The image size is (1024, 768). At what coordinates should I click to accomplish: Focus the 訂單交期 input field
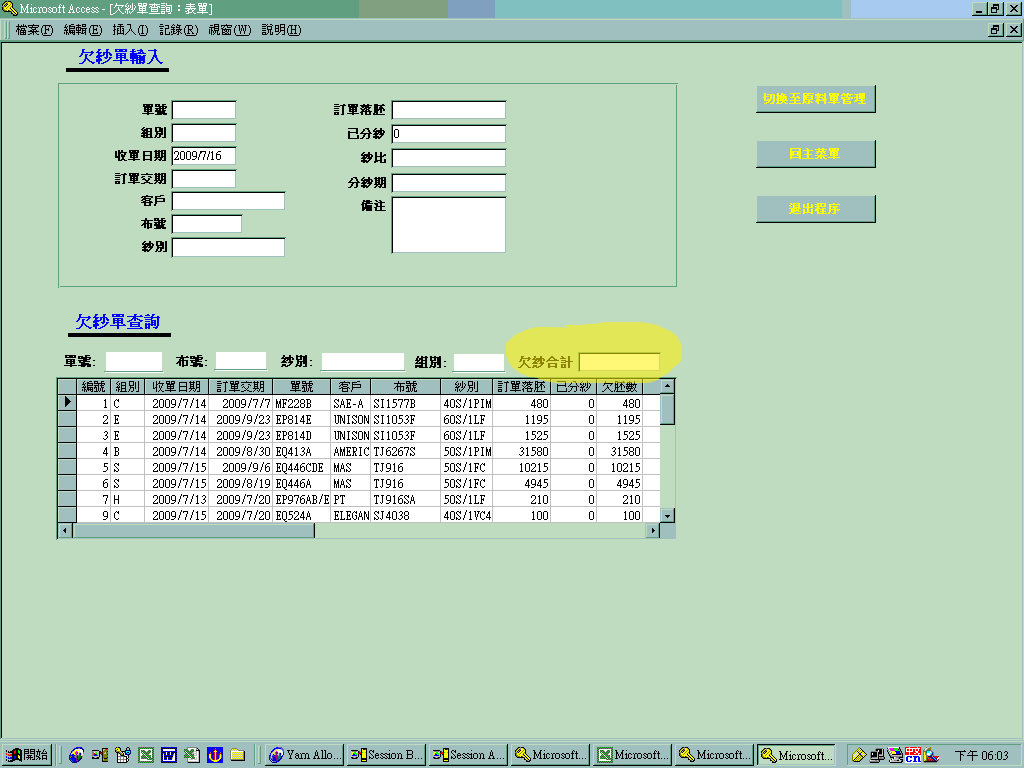click(204, 178)
